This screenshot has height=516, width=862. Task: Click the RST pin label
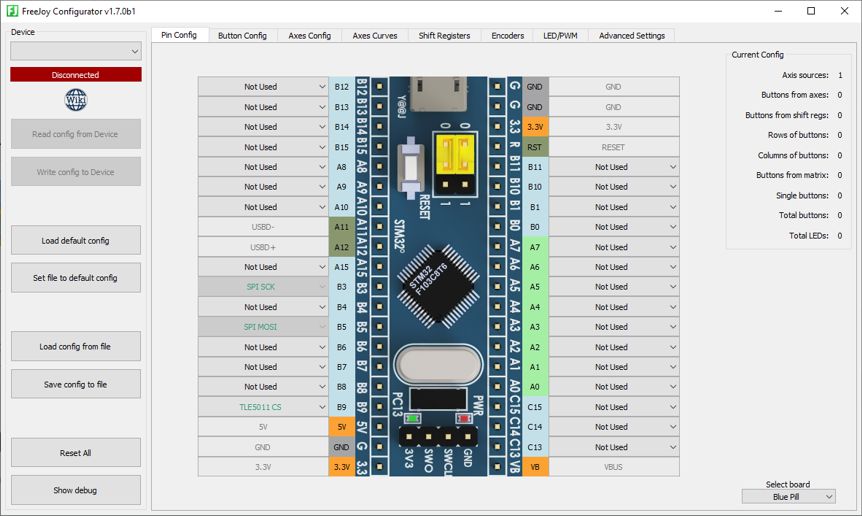[535, 147]
